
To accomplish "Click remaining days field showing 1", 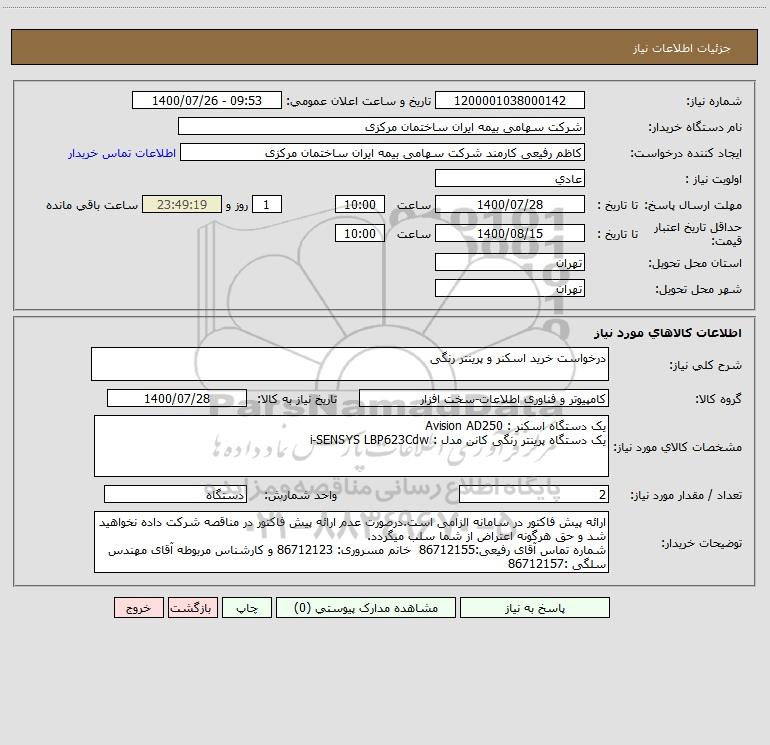I will click(267, 204).
